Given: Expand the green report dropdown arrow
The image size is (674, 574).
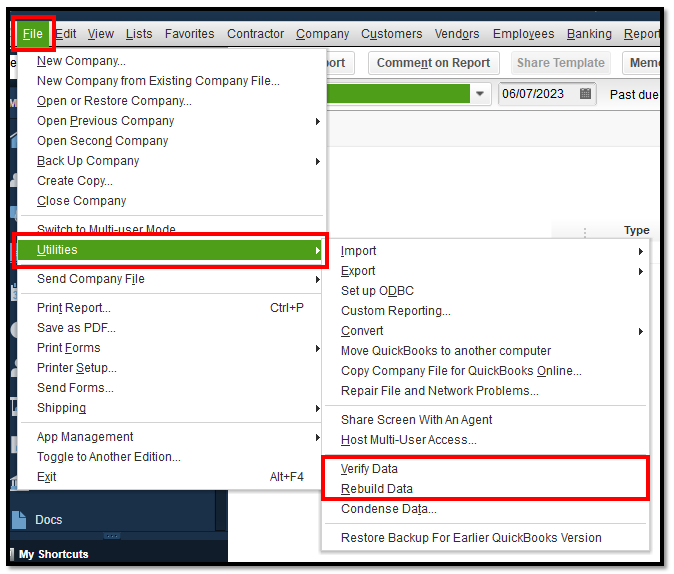Looking at the screenshot, I should [480, 93].
